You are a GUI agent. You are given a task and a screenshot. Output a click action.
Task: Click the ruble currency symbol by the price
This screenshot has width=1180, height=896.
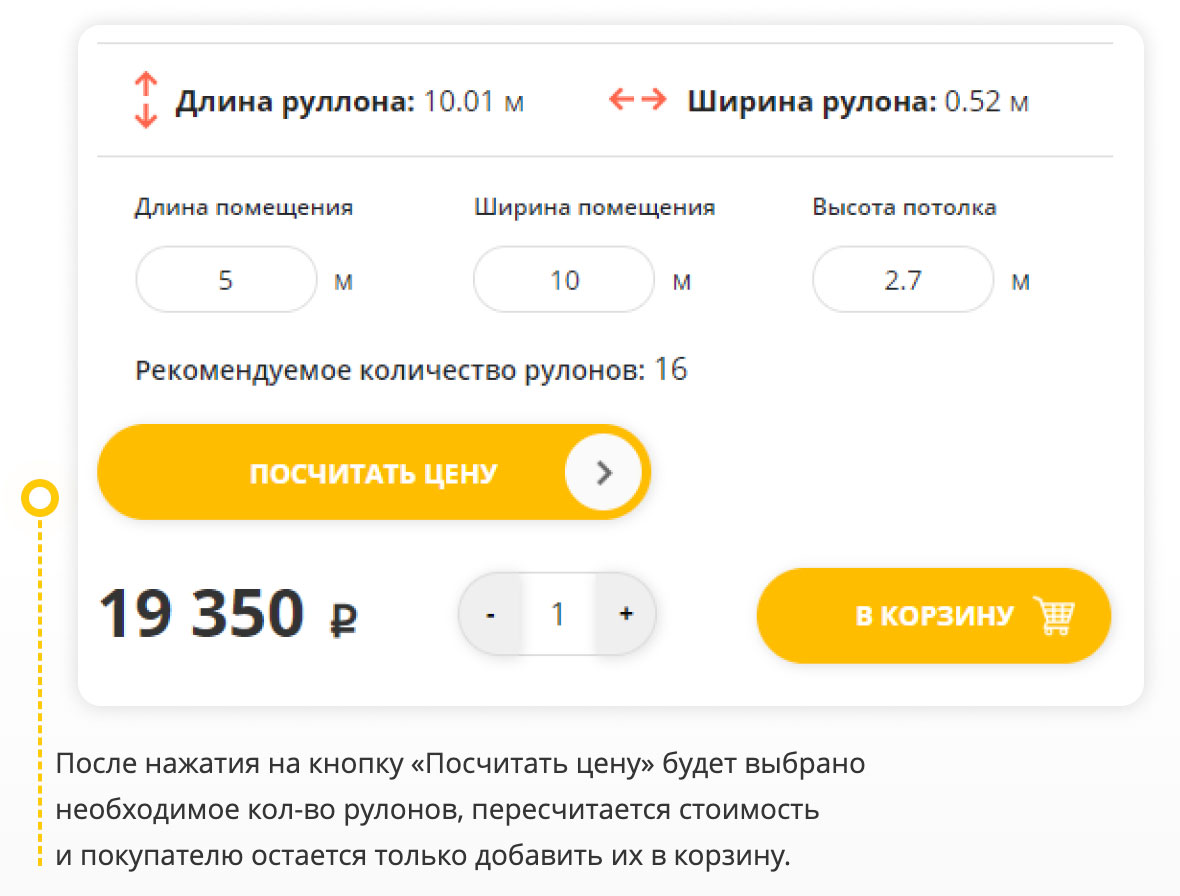(x=344, y=619)
